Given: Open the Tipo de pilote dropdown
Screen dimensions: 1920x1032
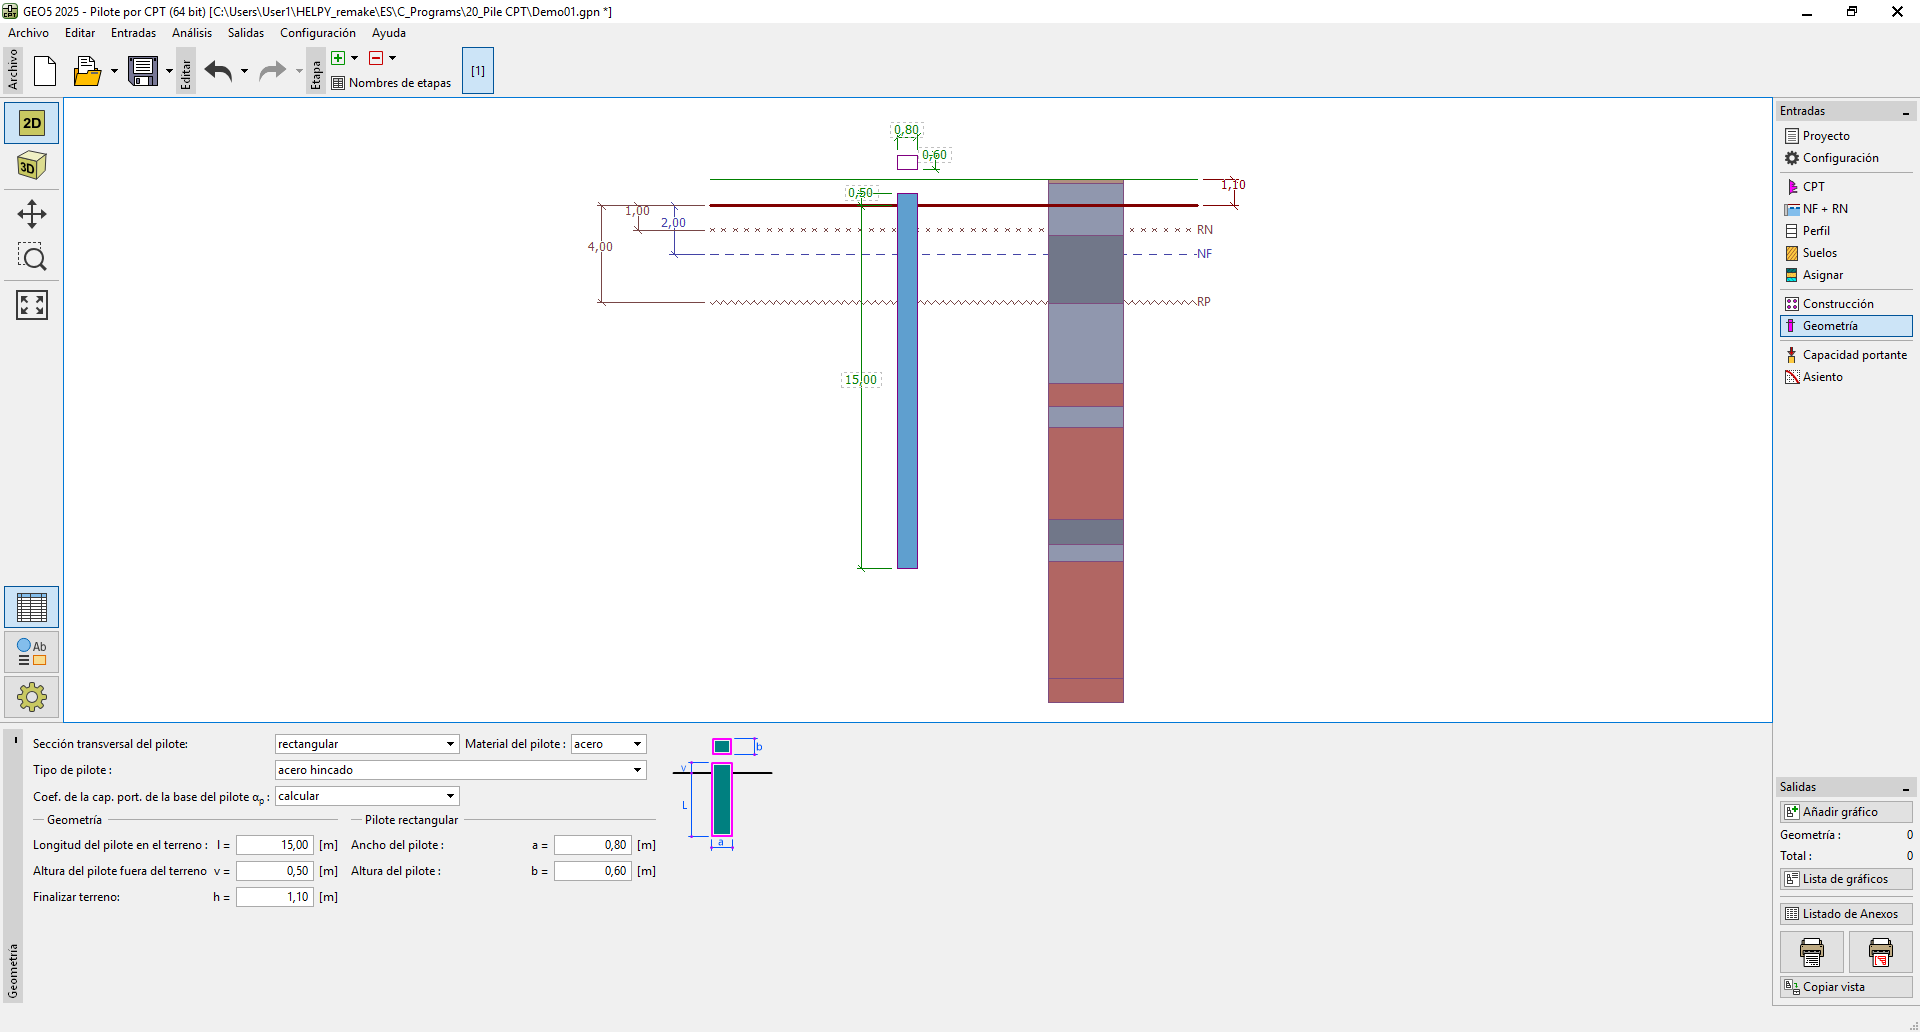Looking at the screenshot, I should (460, 770).
